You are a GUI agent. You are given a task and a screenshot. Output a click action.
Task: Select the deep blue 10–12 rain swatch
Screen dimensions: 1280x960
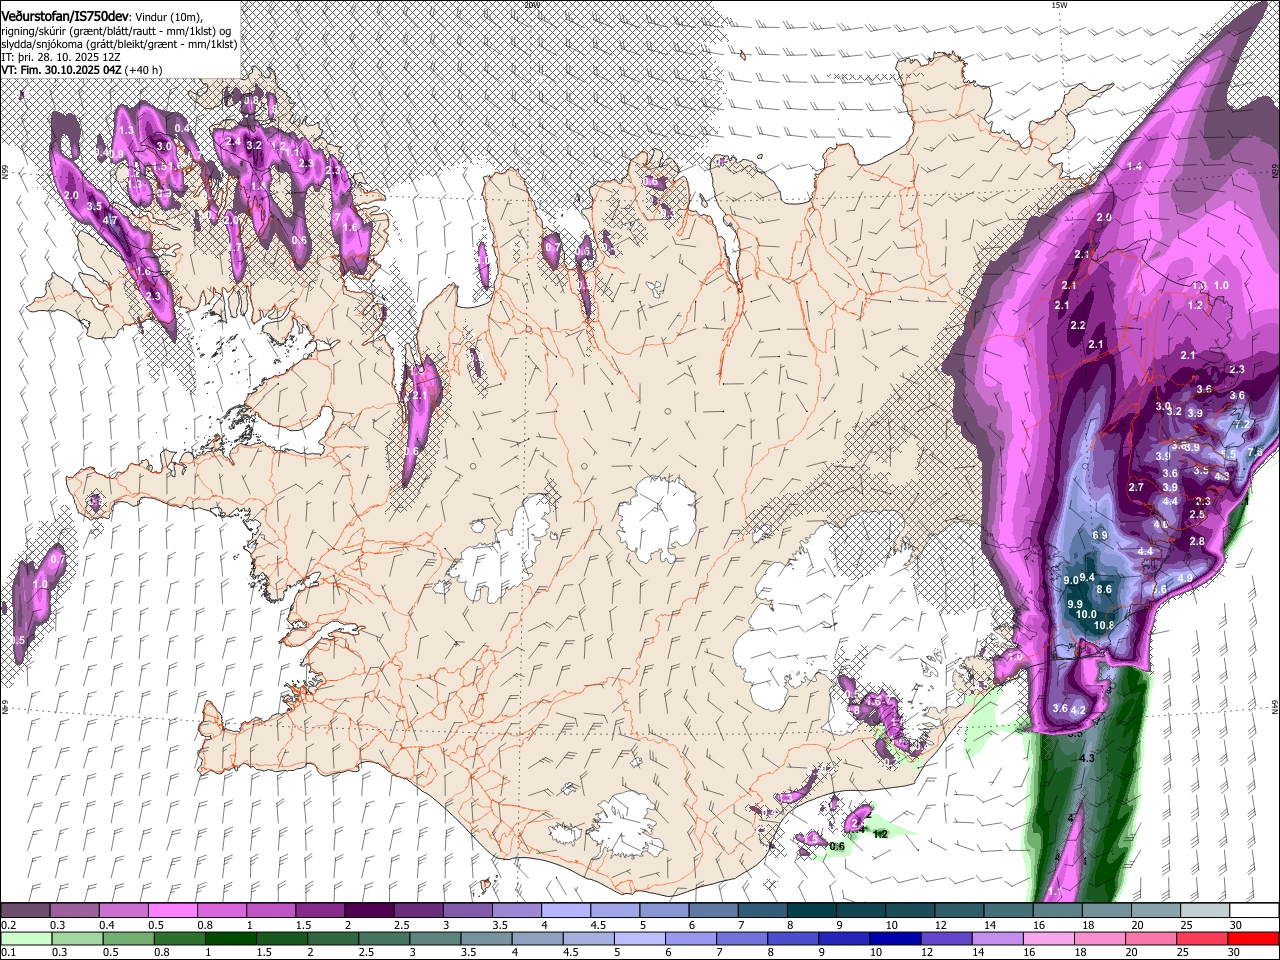[x=896, y=939]
